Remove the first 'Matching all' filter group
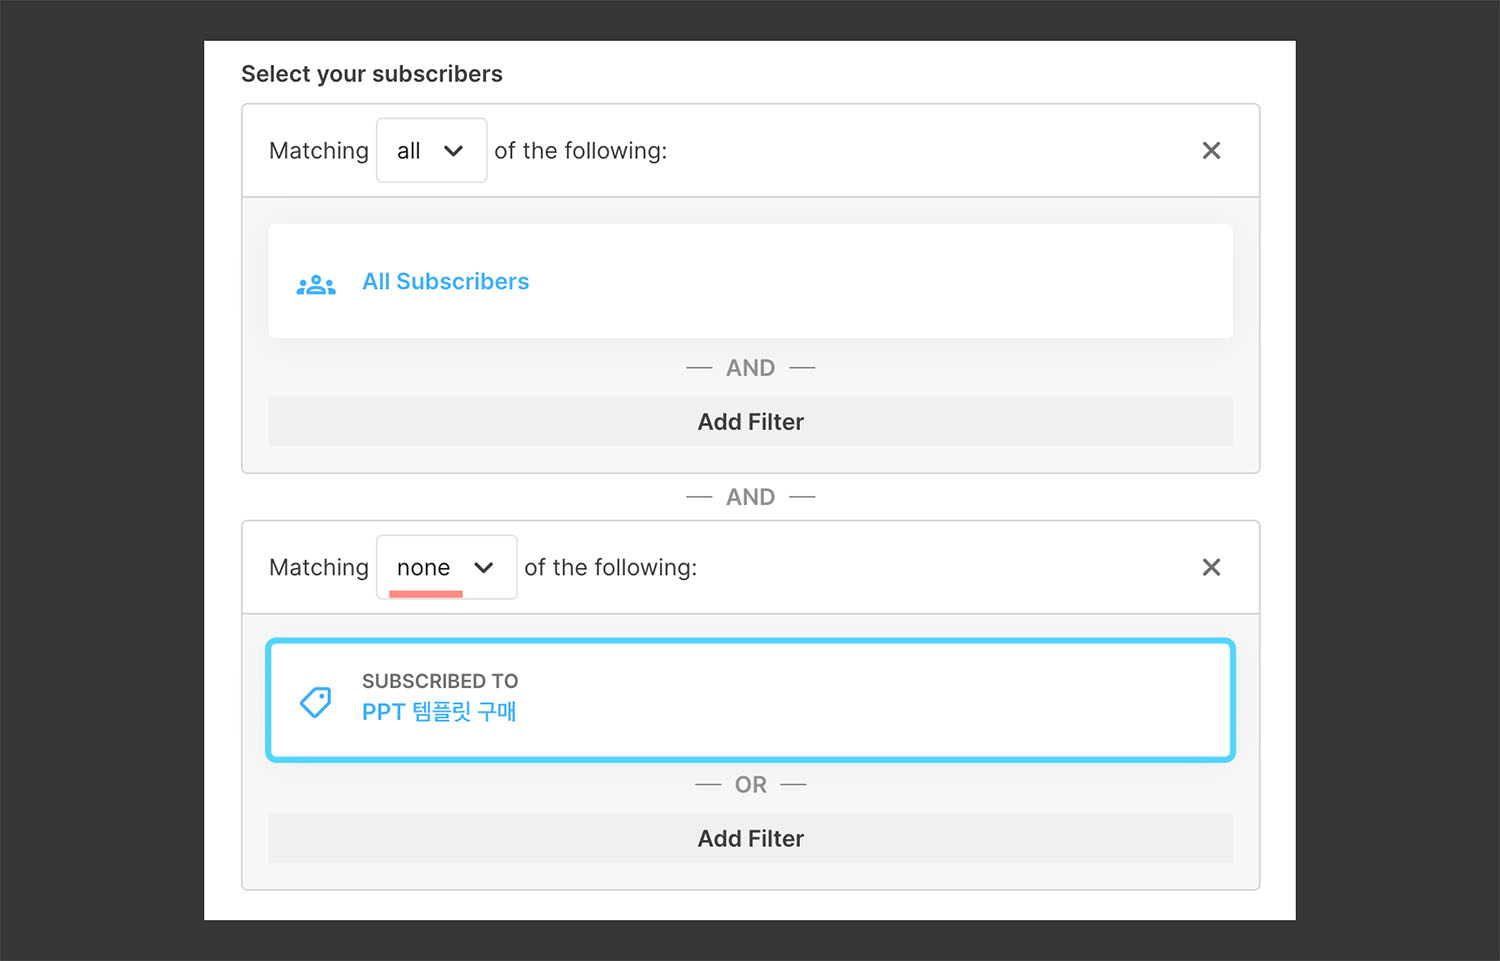The height and width of the screenshot is (961, 1500). point(1211,150)
